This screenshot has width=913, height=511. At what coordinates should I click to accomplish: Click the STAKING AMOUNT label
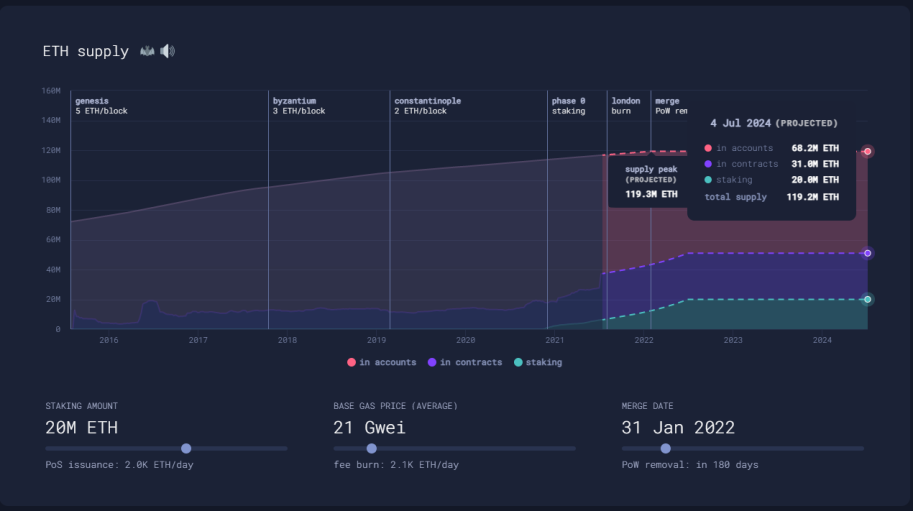pyautogui.click(x=82, y=406)
